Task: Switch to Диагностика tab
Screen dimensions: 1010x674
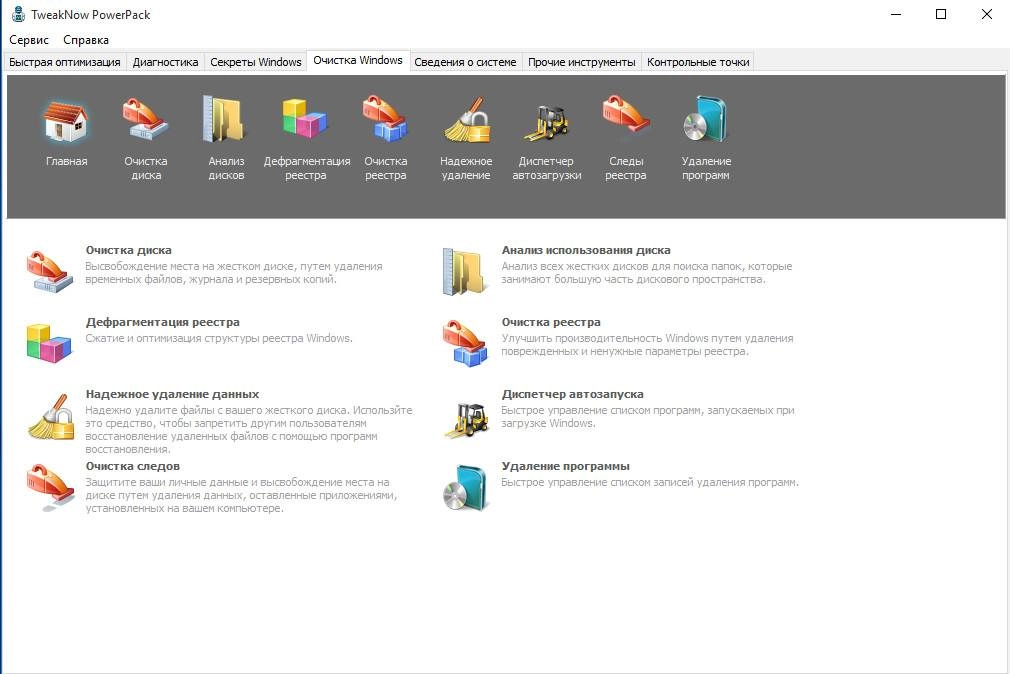Action: pos(166,62)
